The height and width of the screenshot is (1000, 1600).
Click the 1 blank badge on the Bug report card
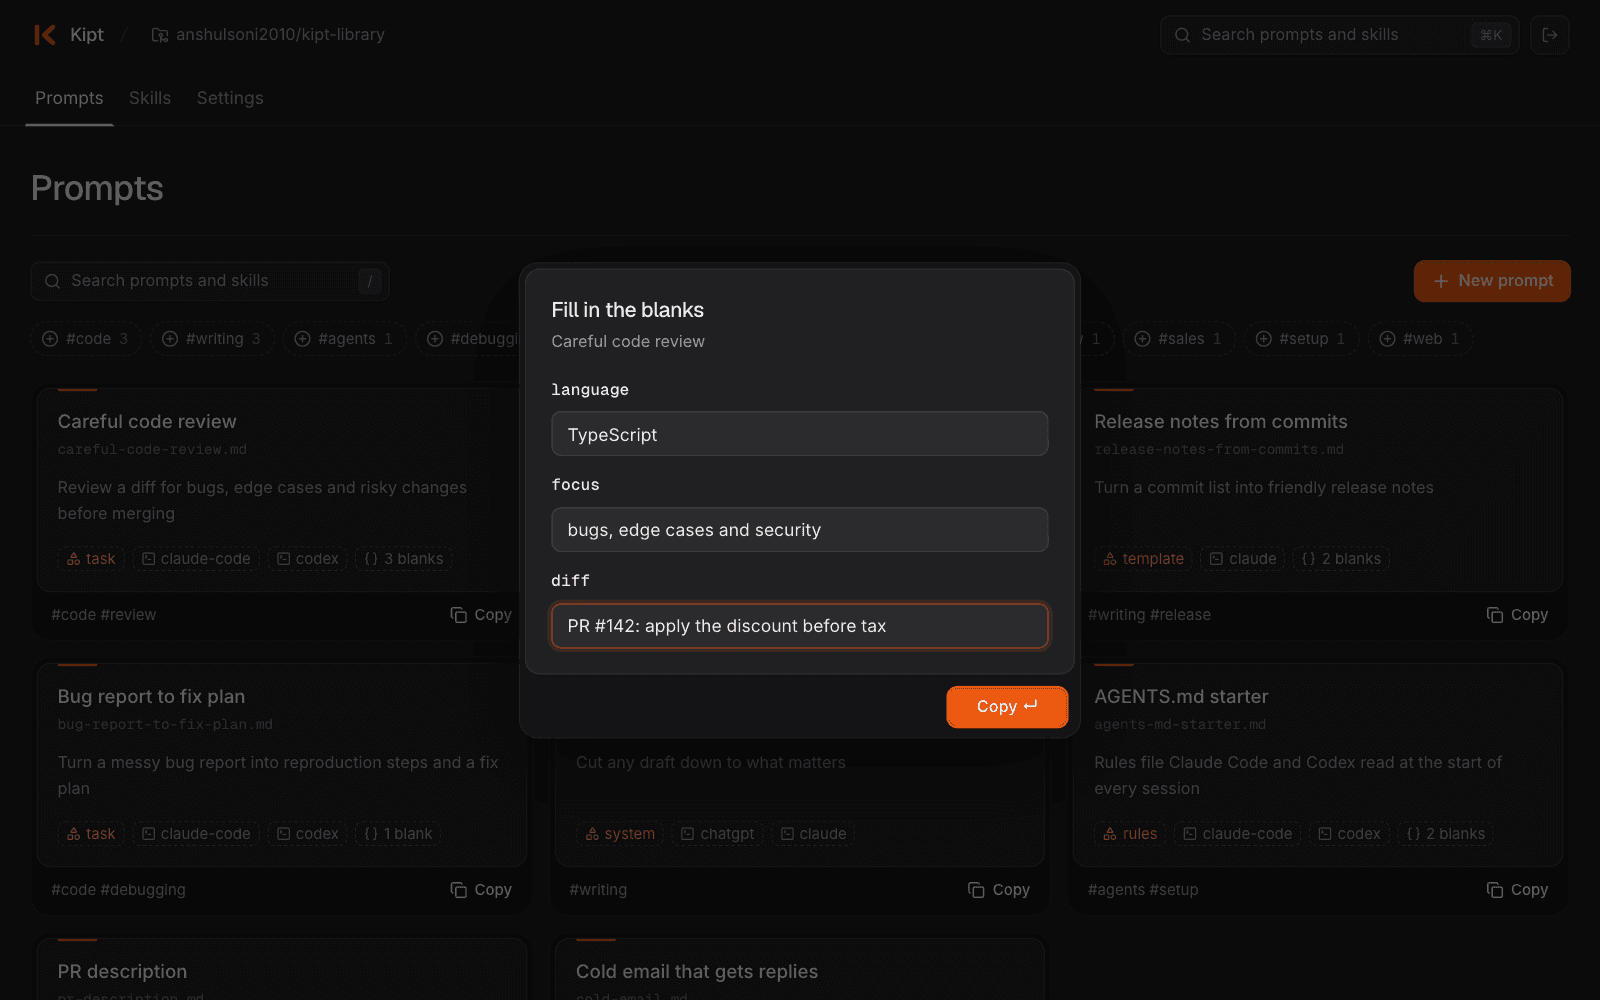(398, 834)
